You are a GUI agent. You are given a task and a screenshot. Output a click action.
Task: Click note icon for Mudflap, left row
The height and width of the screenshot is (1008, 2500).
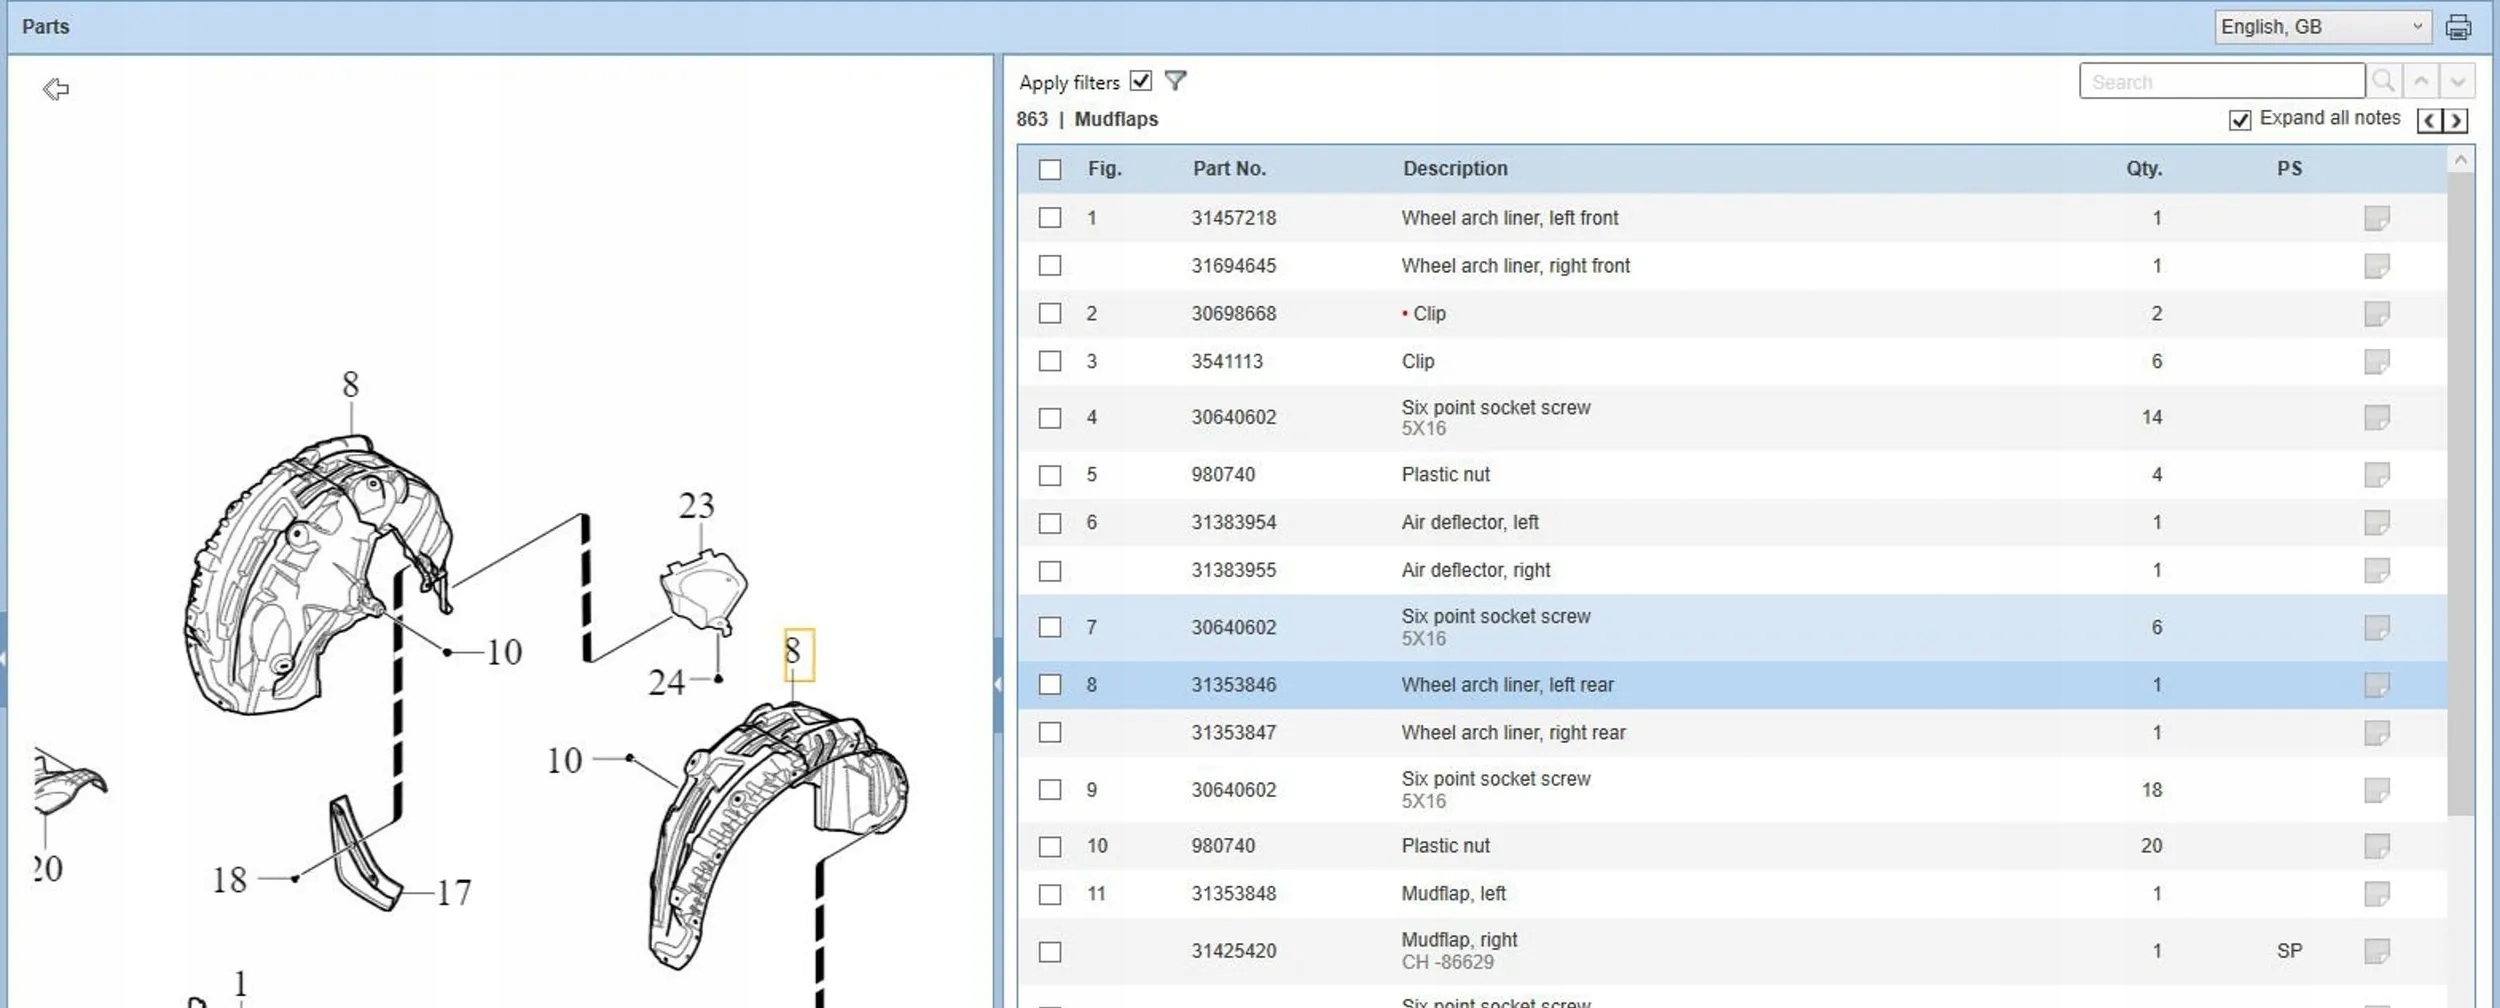pyautogui.click(x=2376, y=893)
